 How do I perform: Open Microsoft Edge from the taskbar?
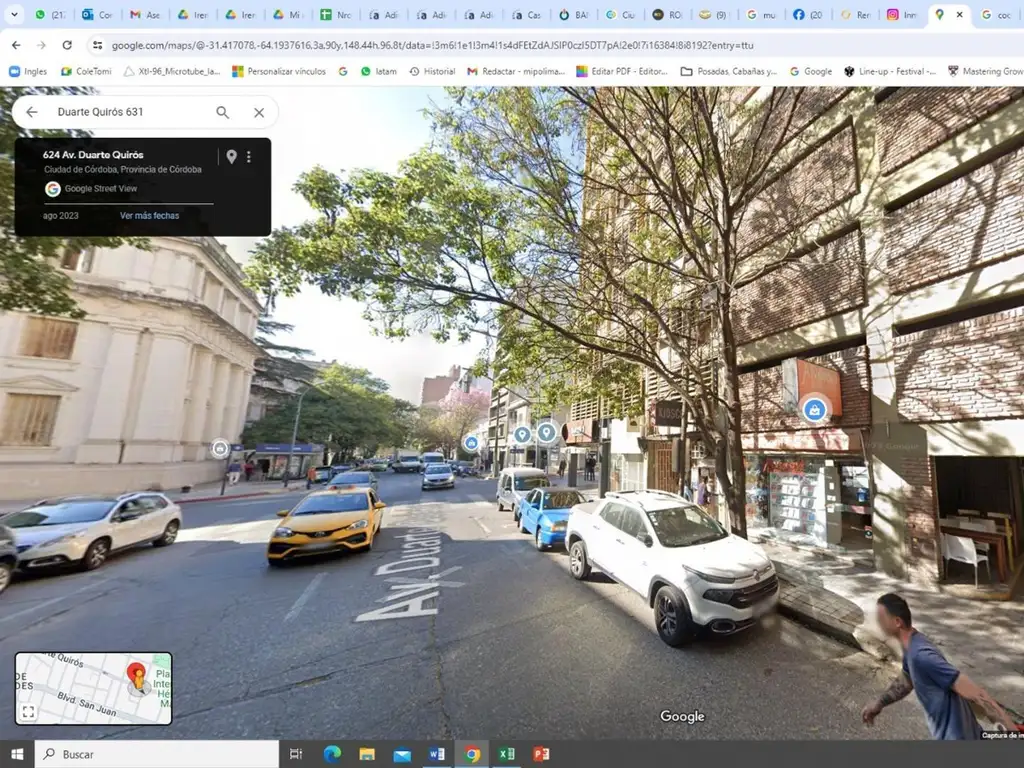(x=332, y=754)
